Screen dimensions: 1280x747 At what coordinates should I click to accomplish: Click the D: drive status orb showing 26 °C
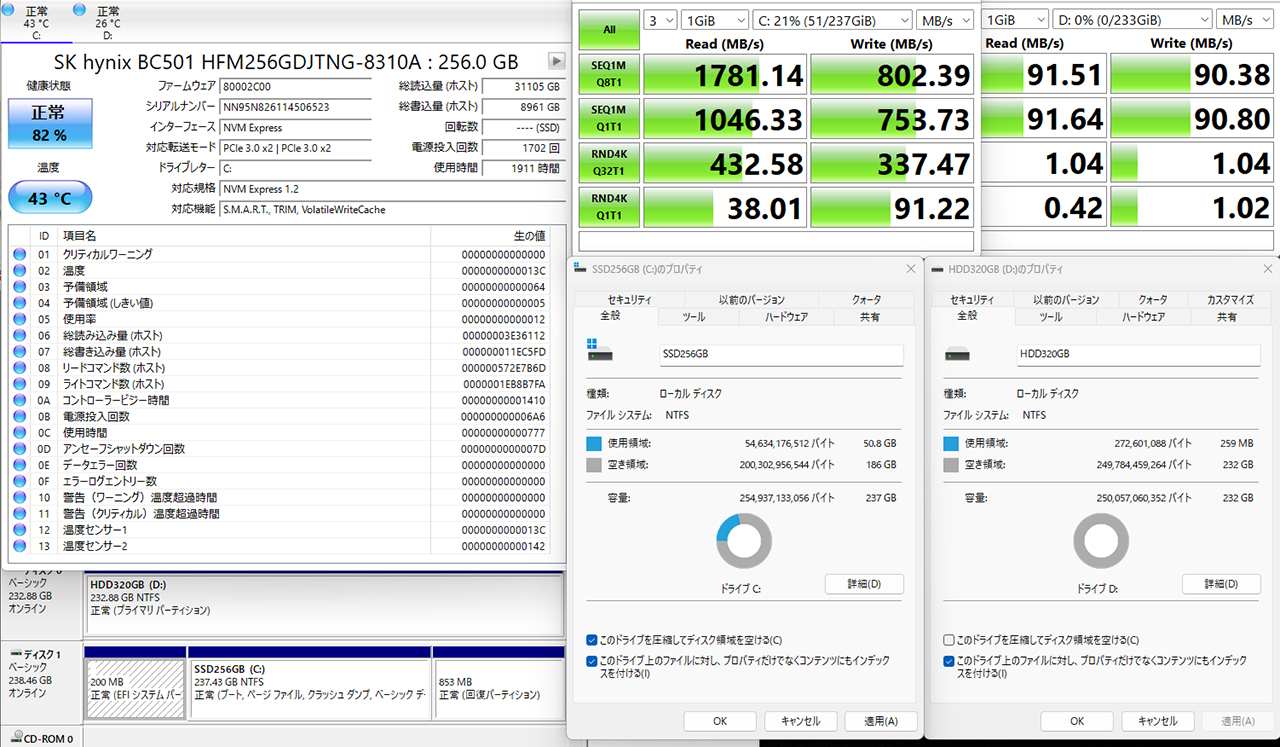click(x=79, y=9)
